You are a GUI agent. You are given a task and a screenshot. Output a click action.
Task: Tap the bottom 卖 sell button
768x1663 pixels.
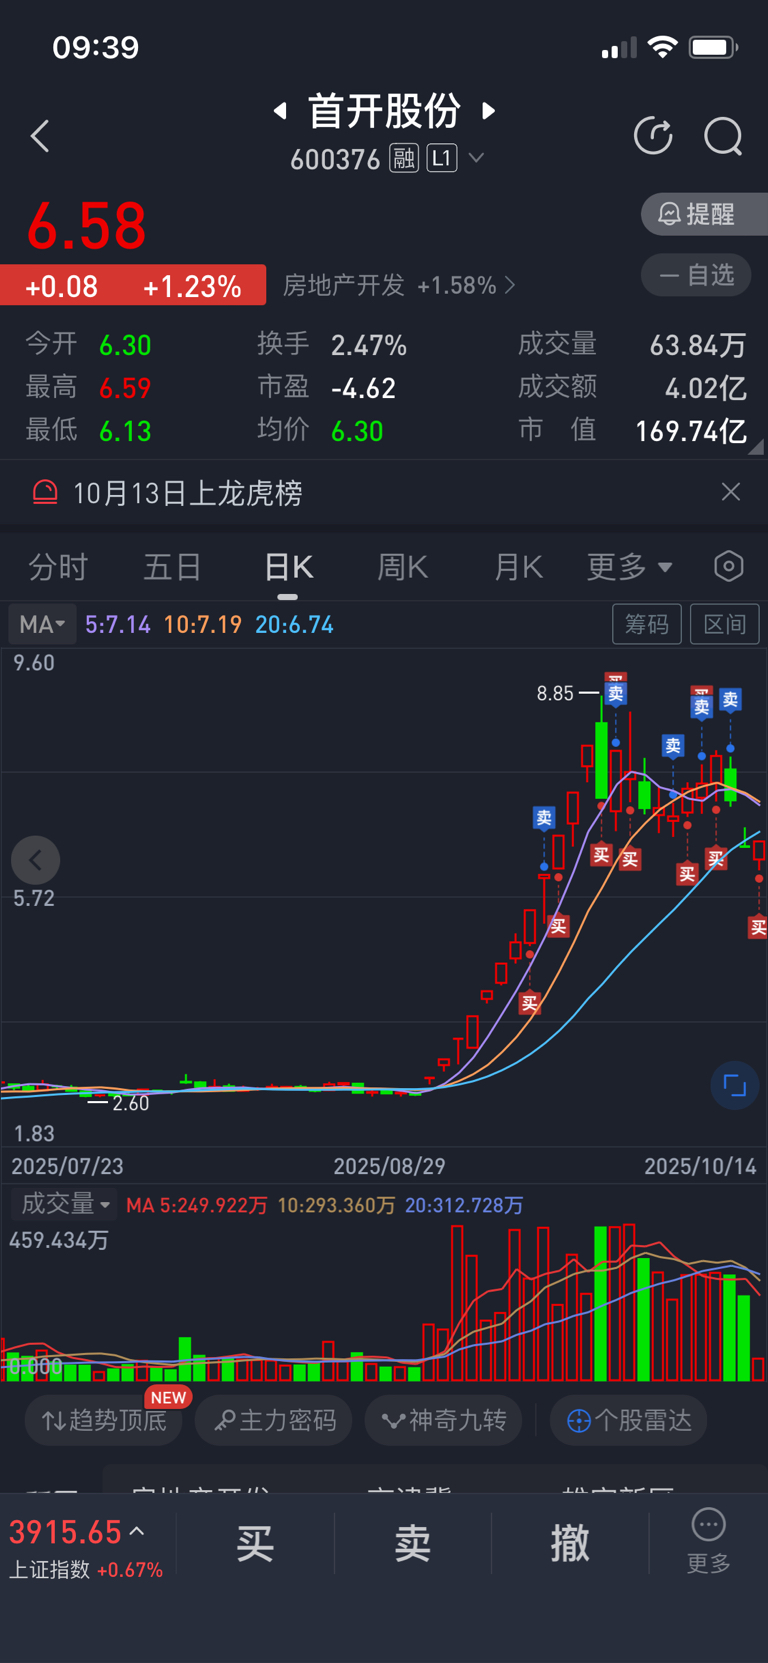pyautogui.click(x=412, y=1544)
